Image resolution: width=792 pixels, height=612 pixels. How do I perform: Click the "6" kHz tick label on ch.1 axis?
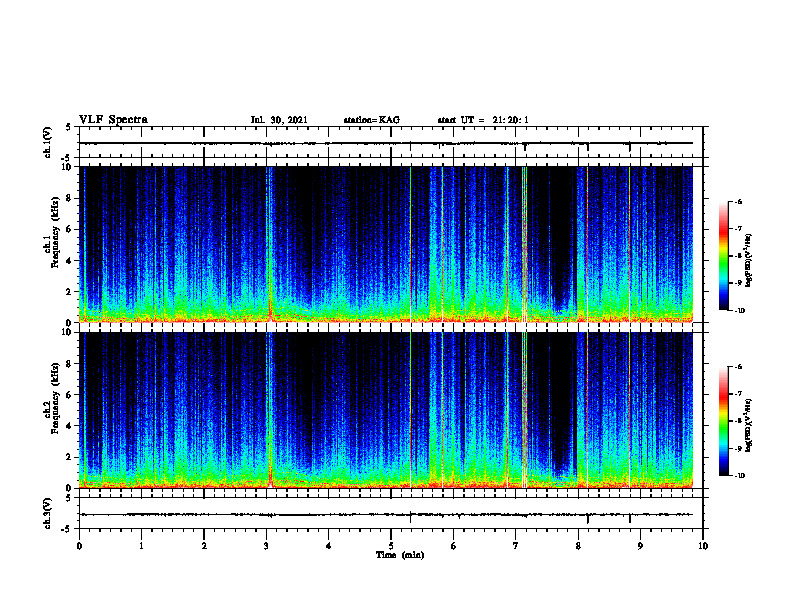[x=70, y=229]
